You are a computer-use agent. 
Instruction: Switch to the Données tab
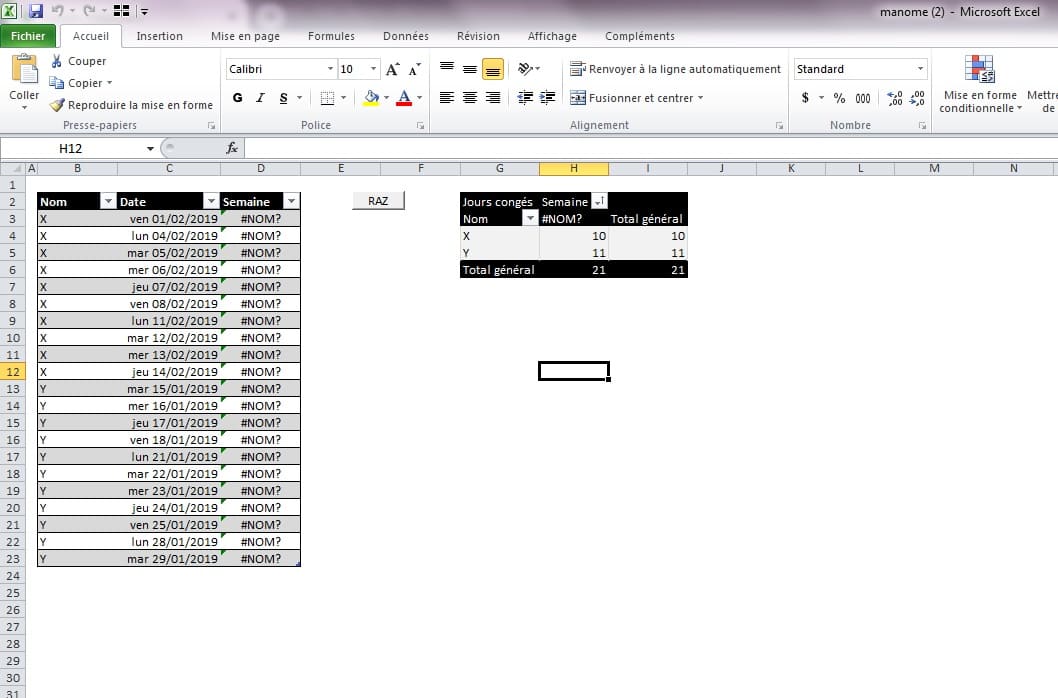[x=406, y=36]
